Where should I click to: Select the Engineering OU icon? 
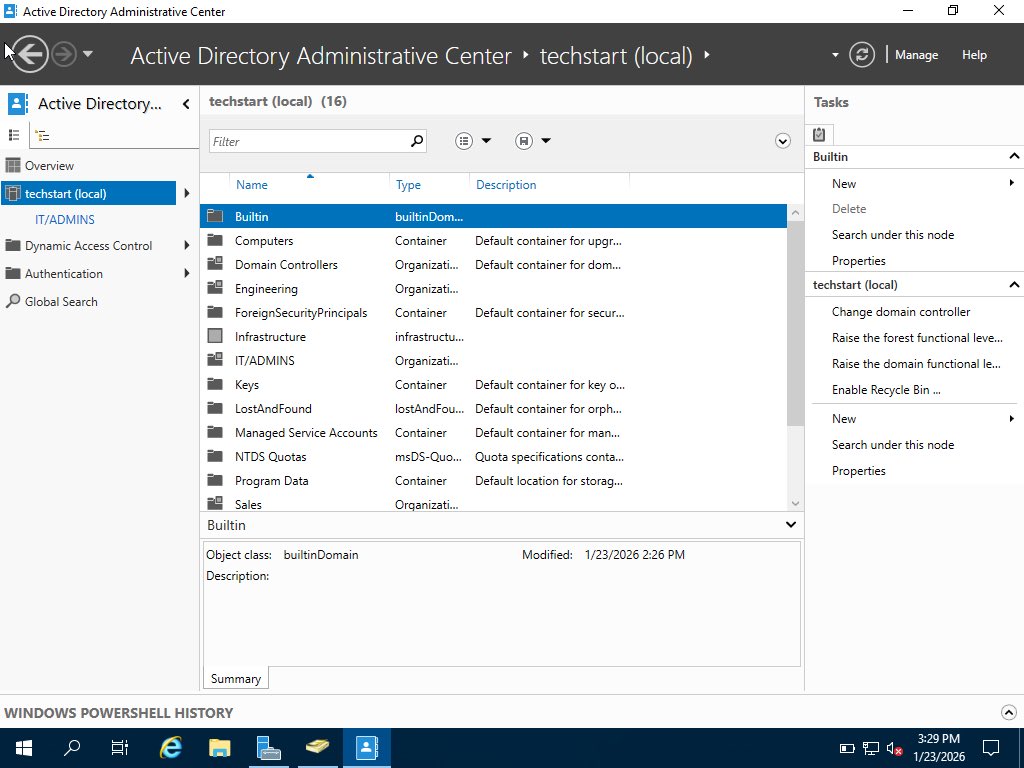215,288
